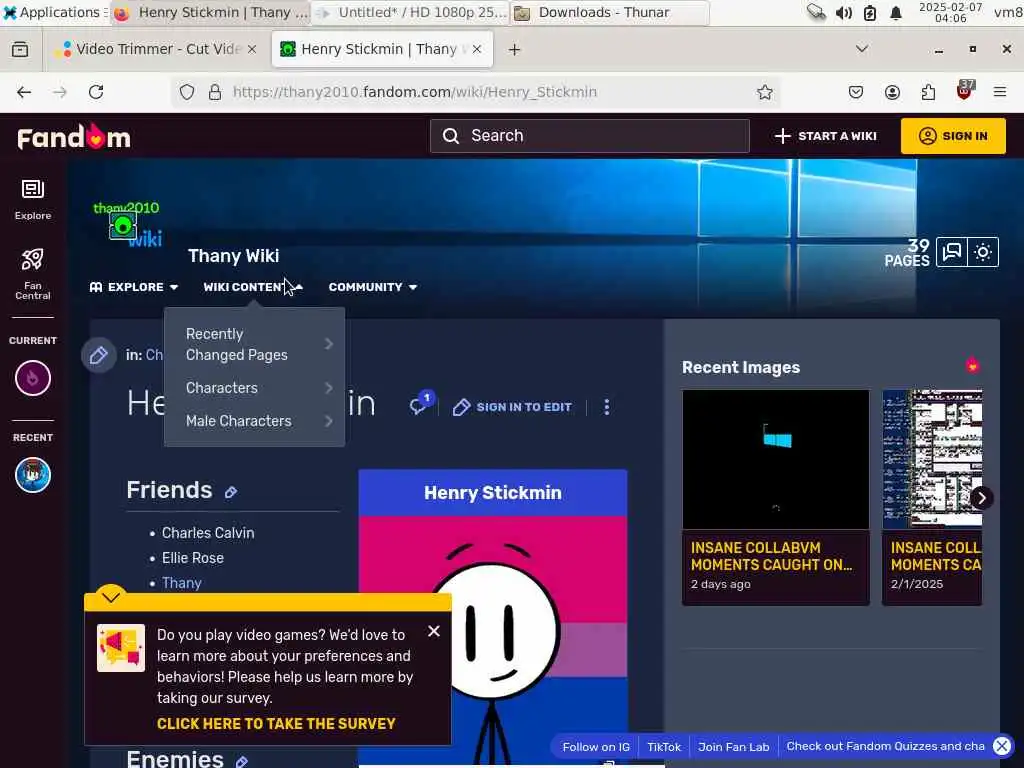Image resolution: width=1024 pixels, height=768 pixels.
Task: Close the Henry Stickmin tab
Action: coord(477,50)
